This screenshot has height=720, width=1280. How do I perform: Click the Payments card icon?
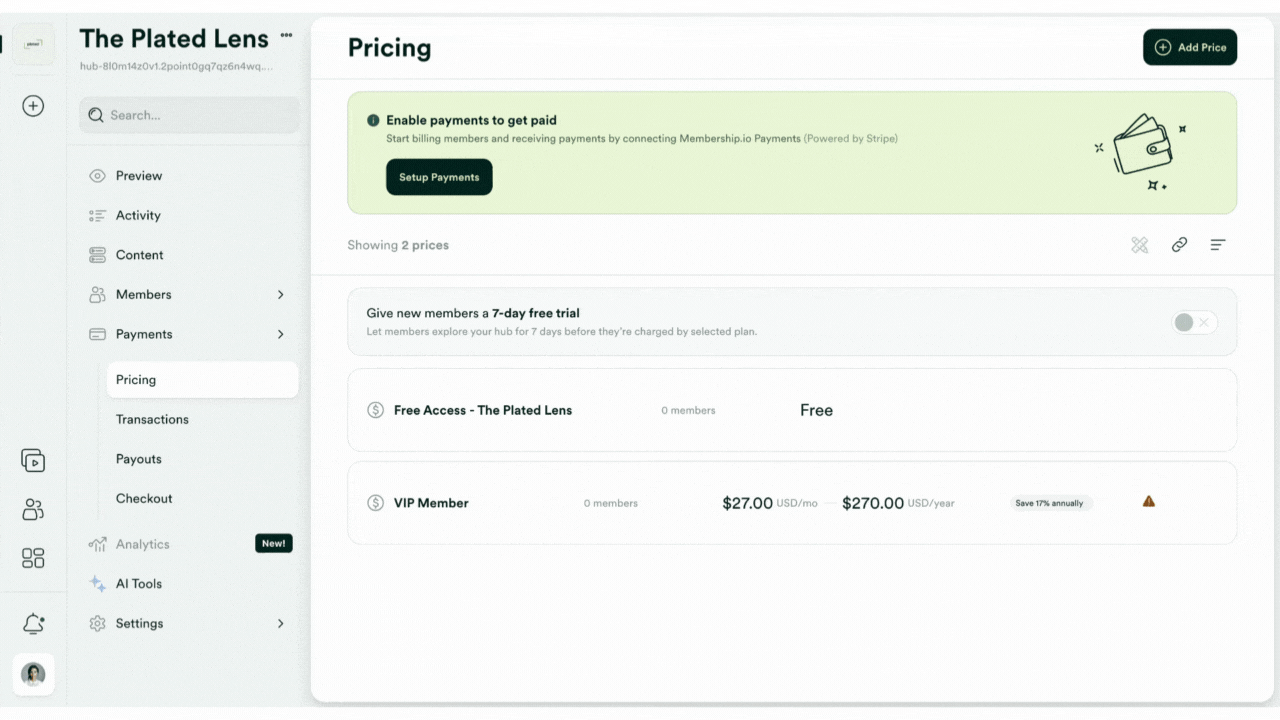97,334
